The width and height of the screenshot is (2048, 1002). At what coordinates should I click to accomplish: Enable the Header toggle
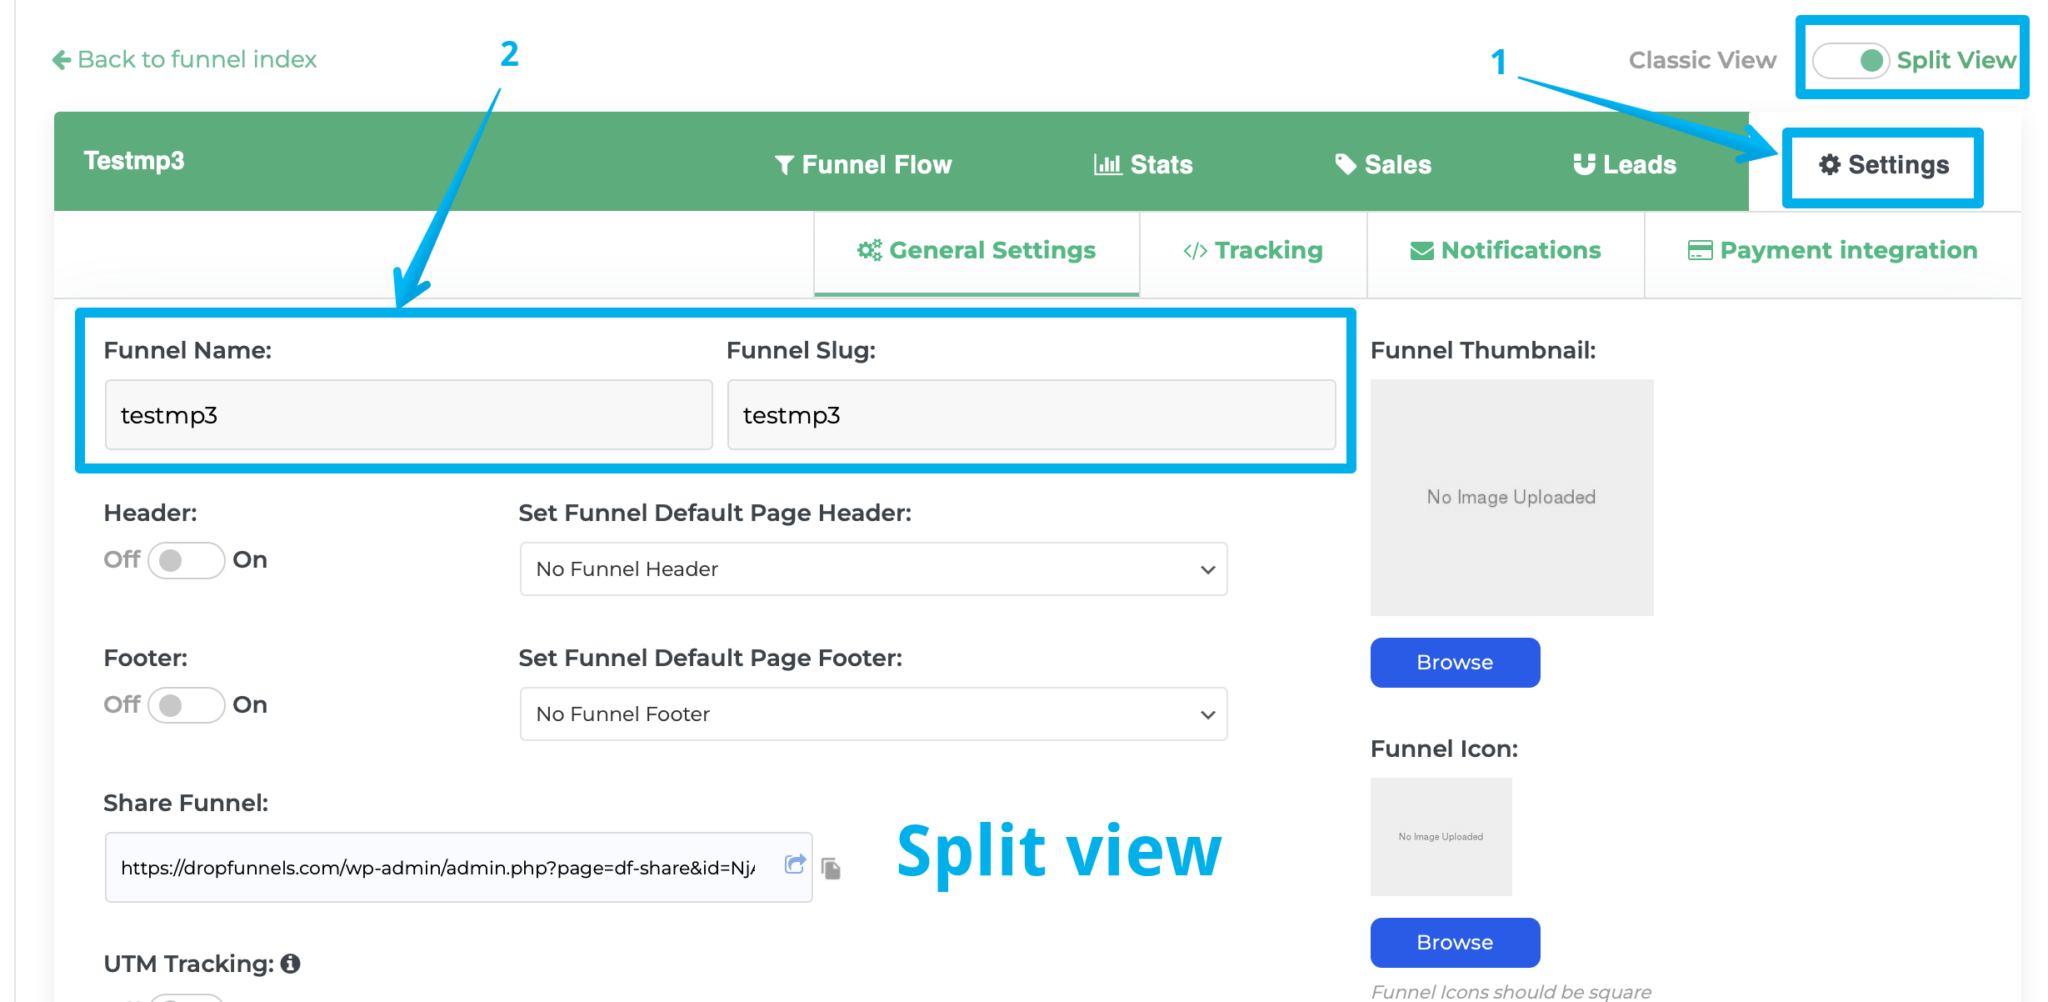tap(186, 560)
